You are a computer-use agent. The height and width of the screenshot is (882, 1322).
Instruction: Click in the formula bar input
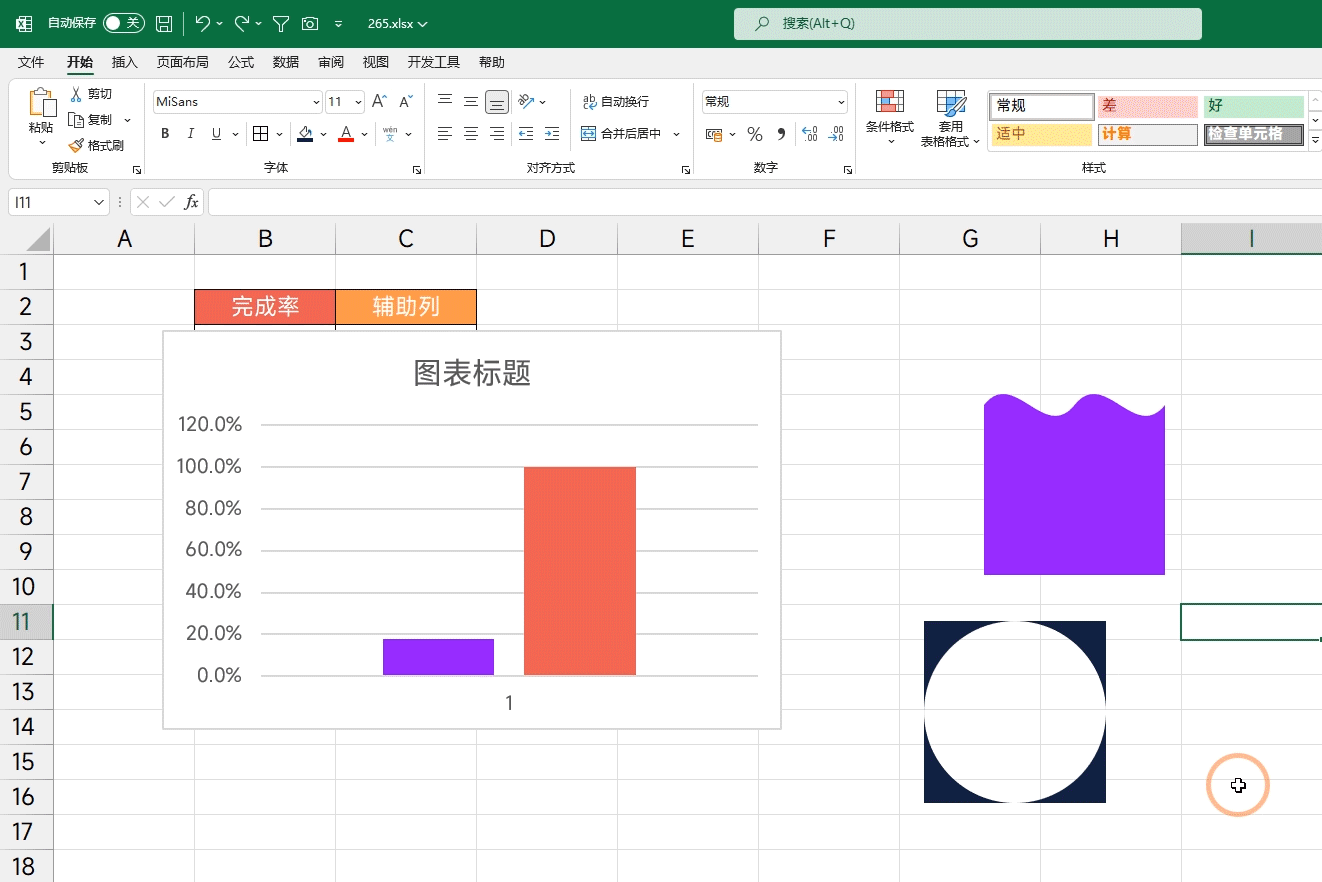tap(765, 202)
